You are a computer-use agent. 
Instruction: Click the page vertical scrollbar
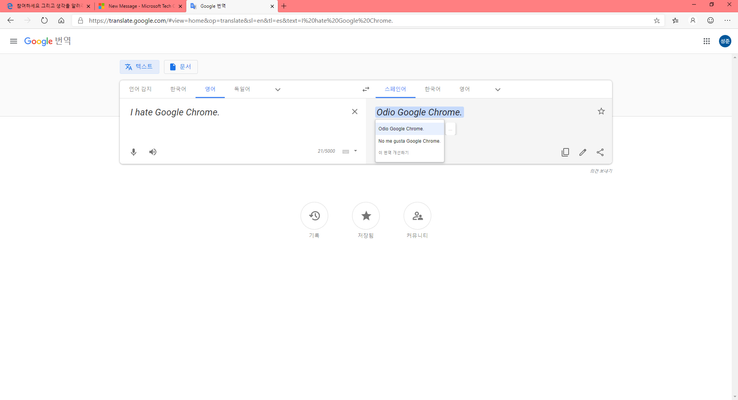coord(735,226)
